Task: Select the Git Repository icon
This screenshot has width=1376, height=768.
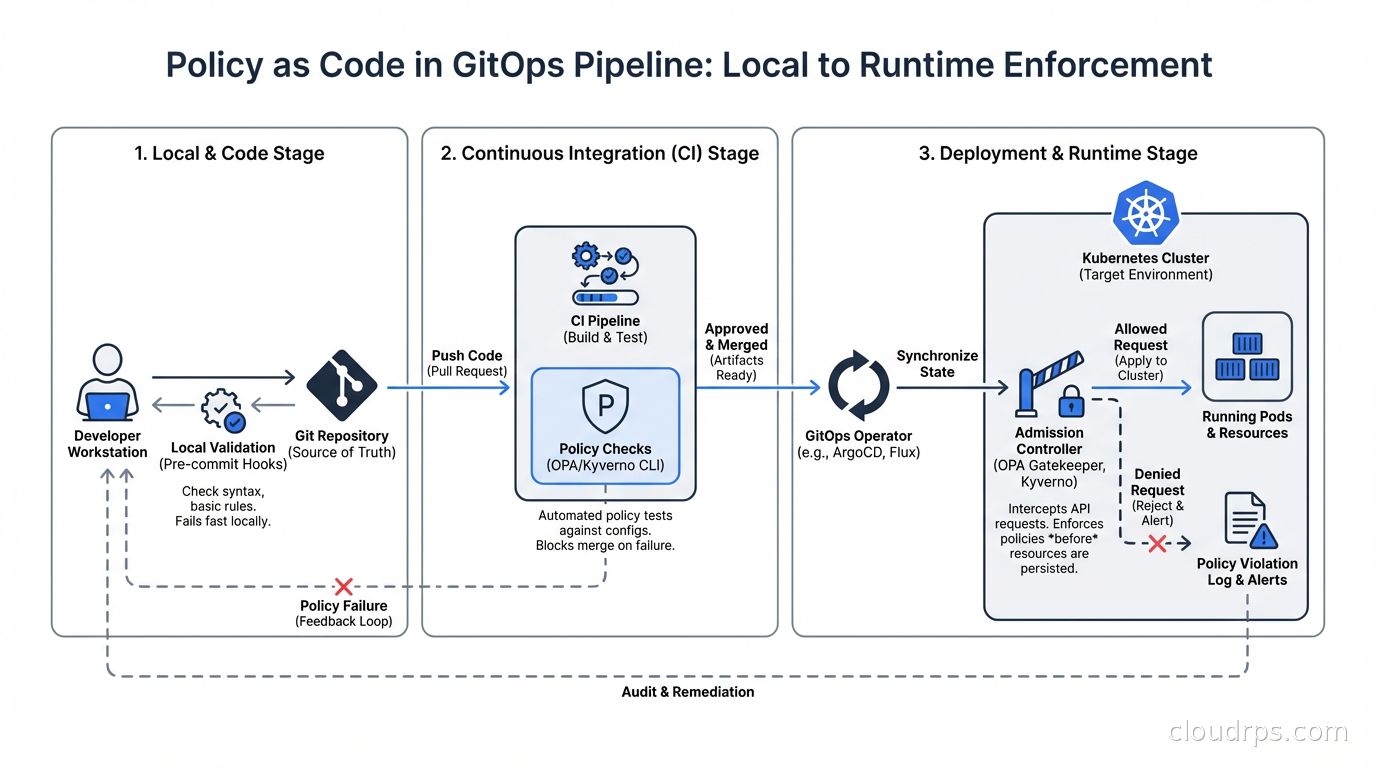Action: (x=342, y=385)
